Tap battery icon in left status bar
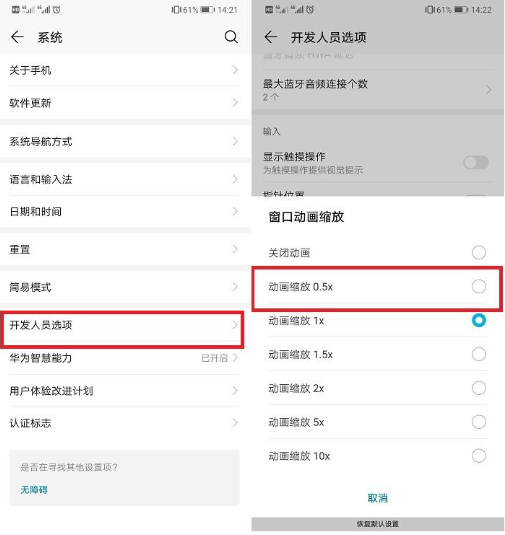The image size is (505, 535). pyautogui.click(x=207, y=10)
